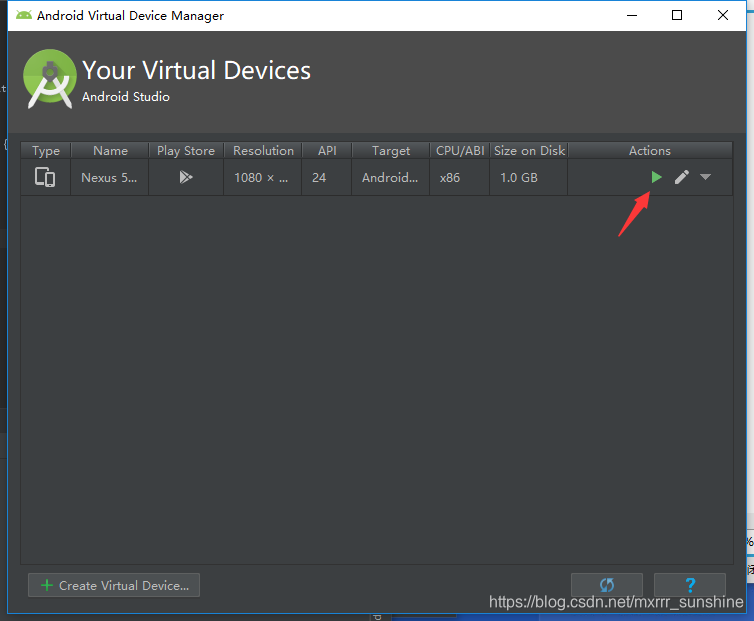Maximize the AVD Manager window
The image size is (754, 621).
click(677, 15)
